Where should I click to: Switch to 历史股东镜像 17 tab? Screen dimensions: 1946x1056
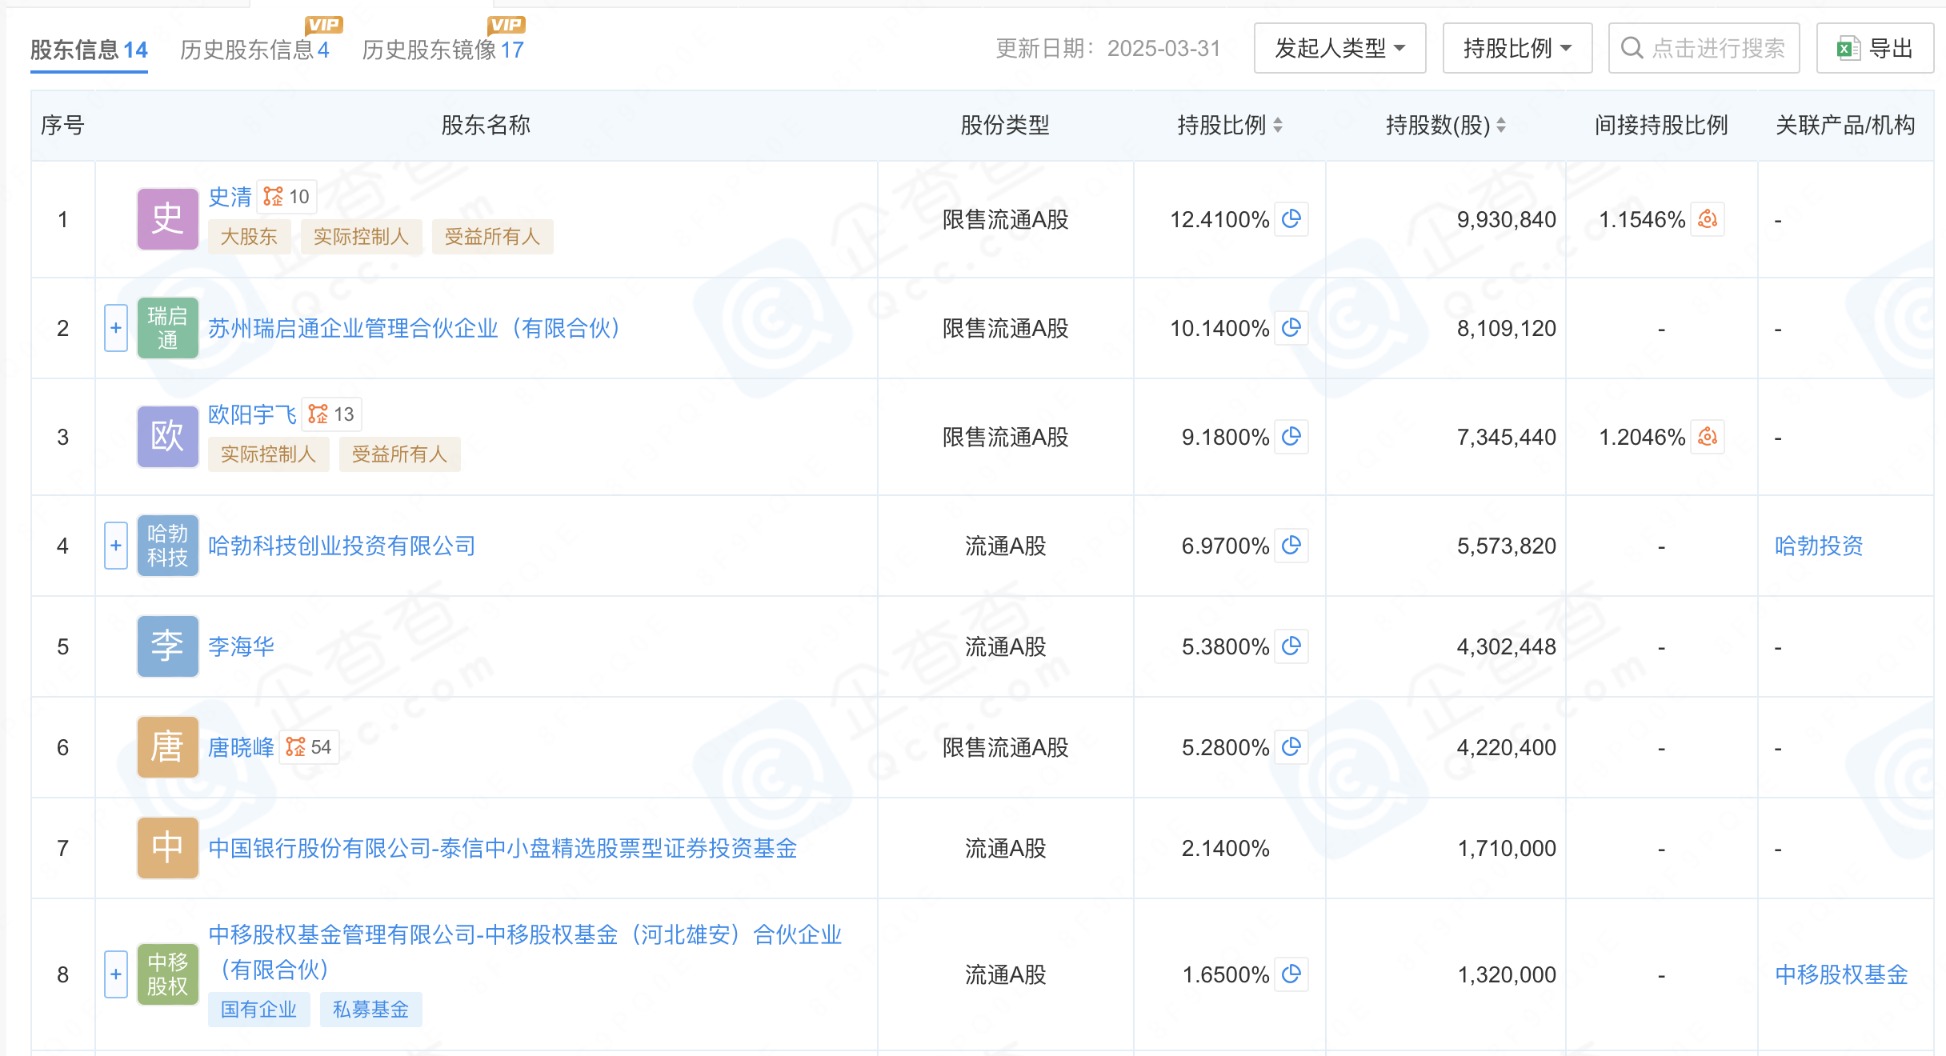tap(443, 49)
